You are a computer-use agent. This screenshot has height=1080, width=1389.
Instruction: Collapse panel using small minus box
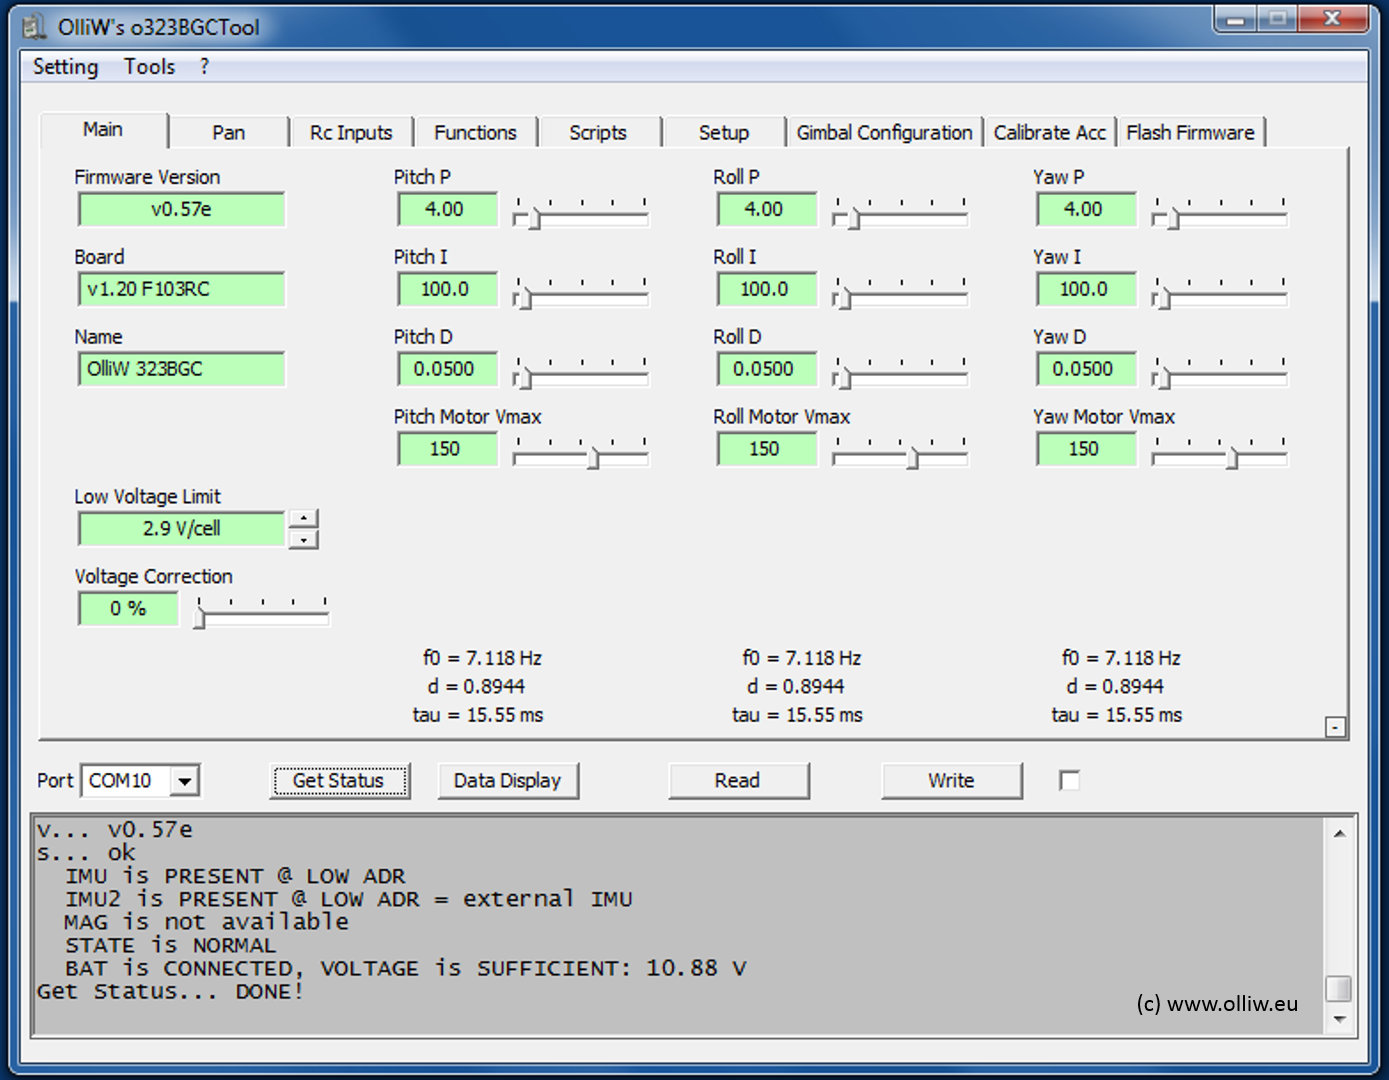[x=1335, y=727]
